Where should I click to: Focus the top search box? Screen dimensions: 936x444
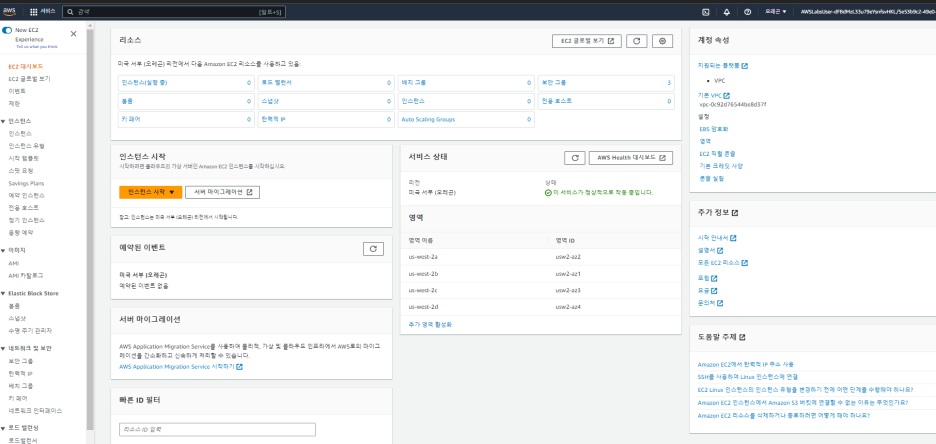coord(174,11)
